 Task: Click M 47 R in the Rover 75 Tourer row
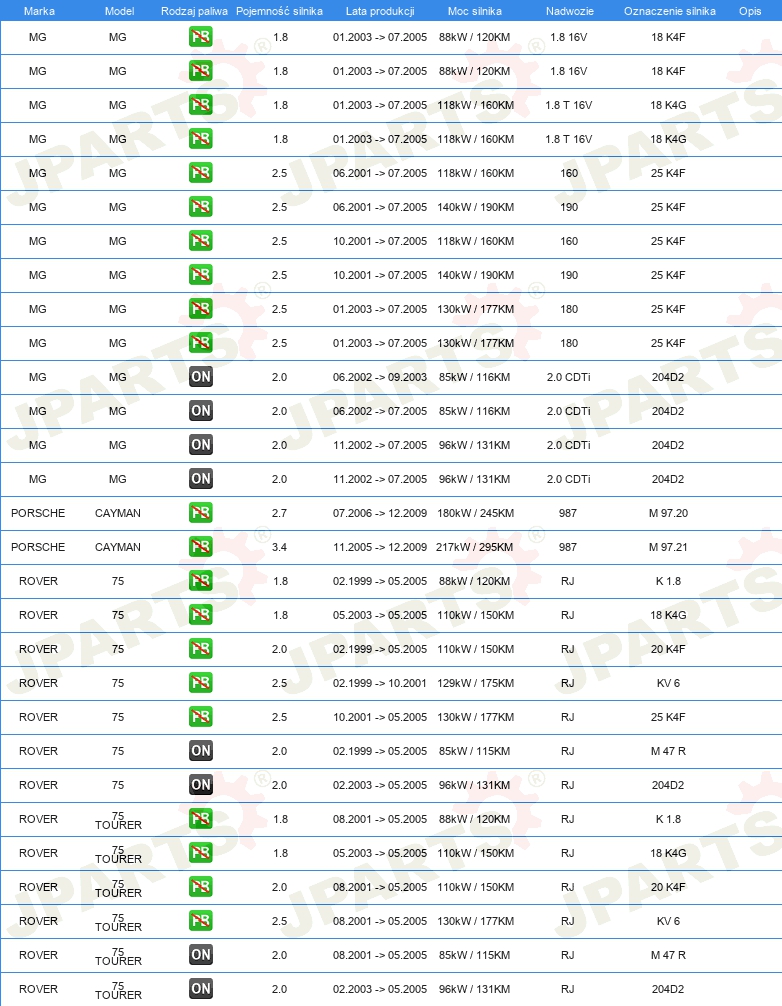pyautogui.click(x=668, y=955)
